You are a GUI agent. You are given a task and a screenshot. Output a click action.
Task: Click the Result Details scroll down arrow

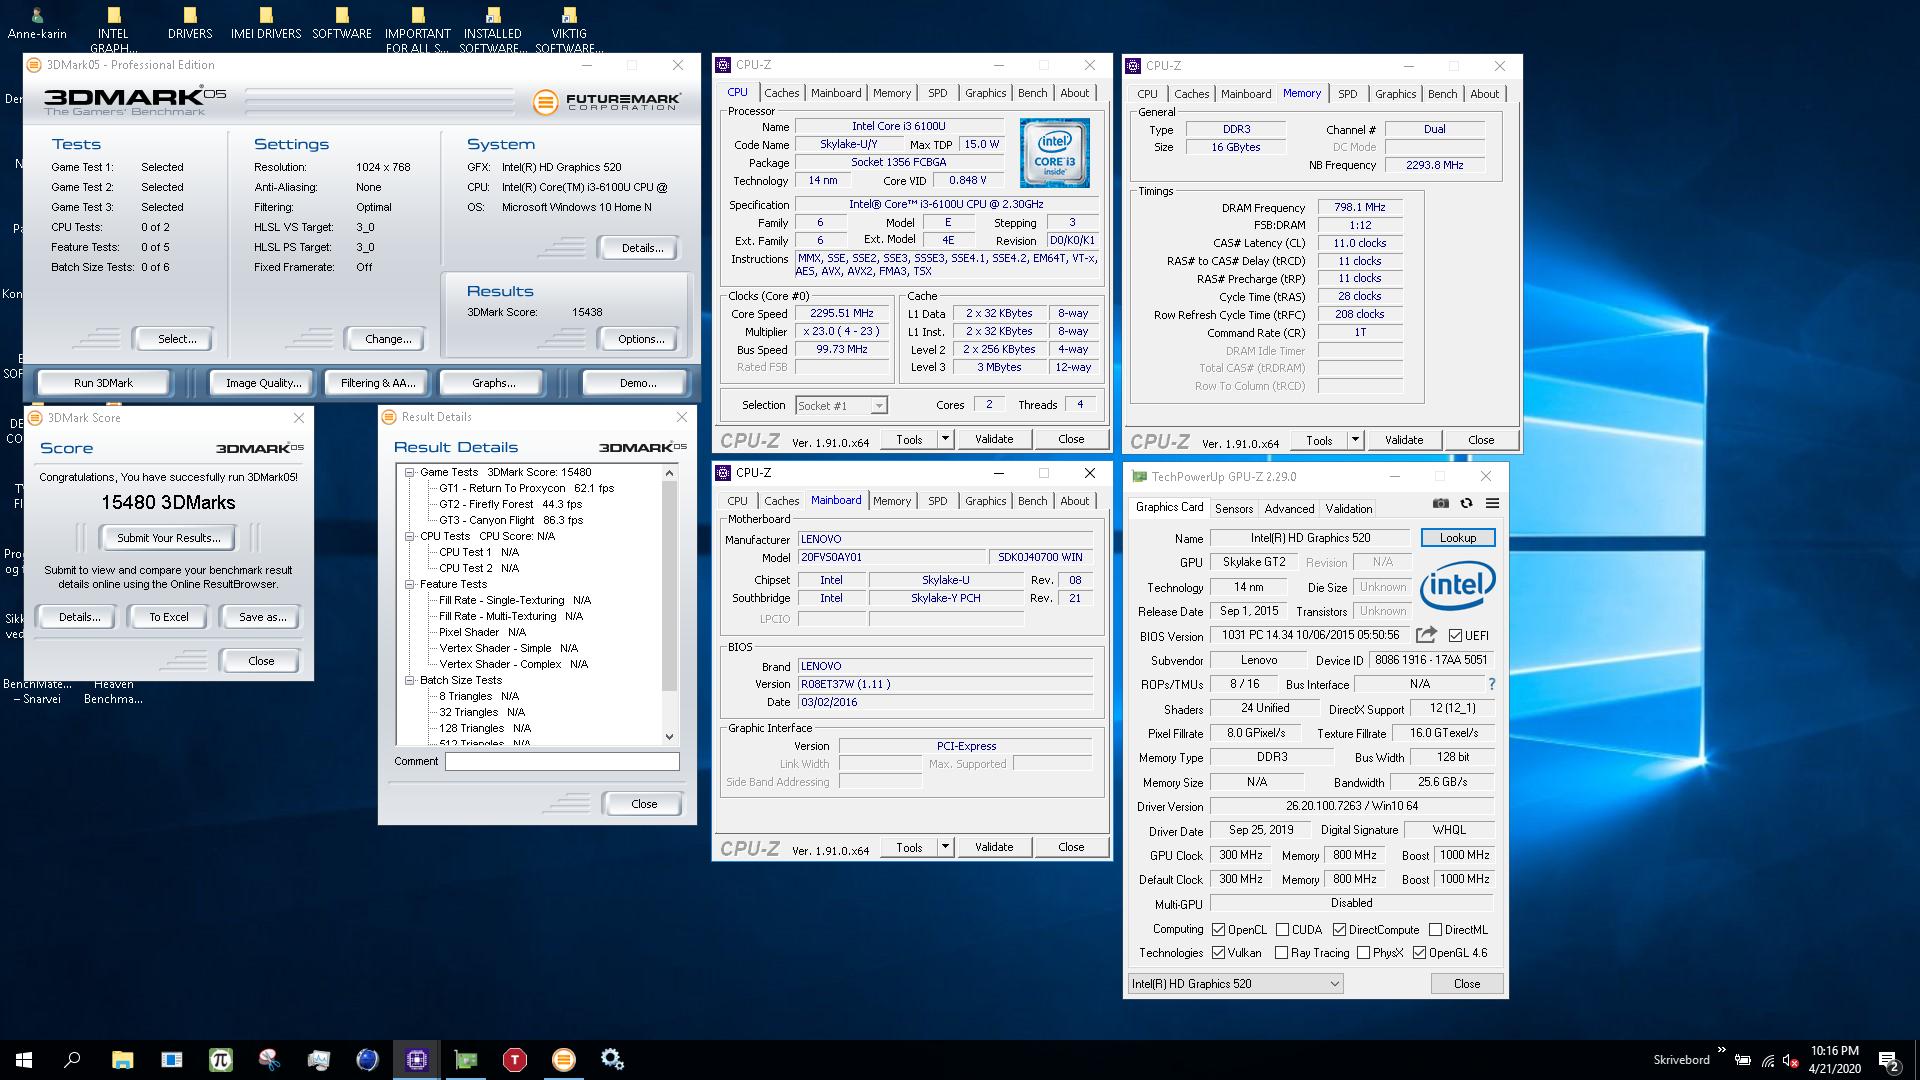[x=669, y=737]
